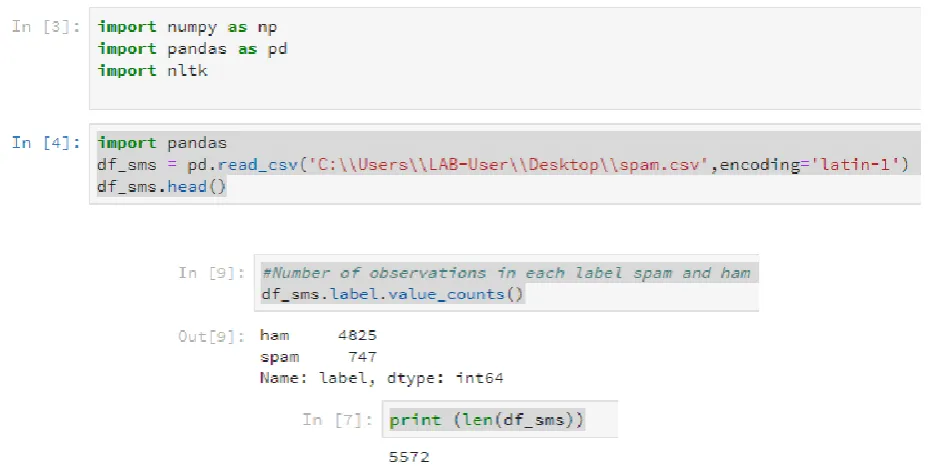Image resolution: width=929 pixels, height=474 pixels.
Task: Place cursor in the first imports code cell
Action: (505, 59)
